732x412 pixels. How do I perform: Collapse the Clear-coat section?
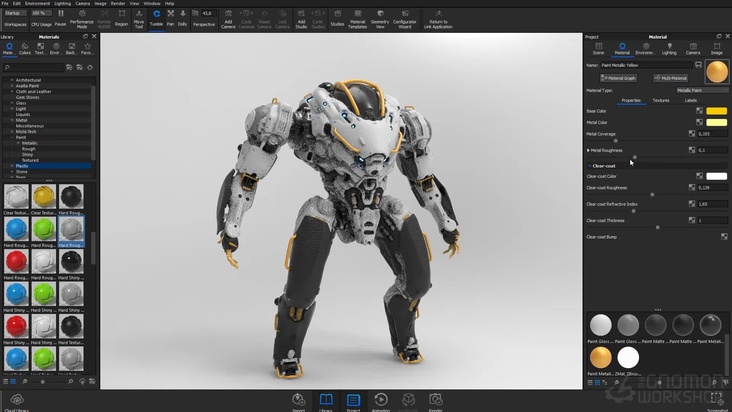tap(590, 166)
